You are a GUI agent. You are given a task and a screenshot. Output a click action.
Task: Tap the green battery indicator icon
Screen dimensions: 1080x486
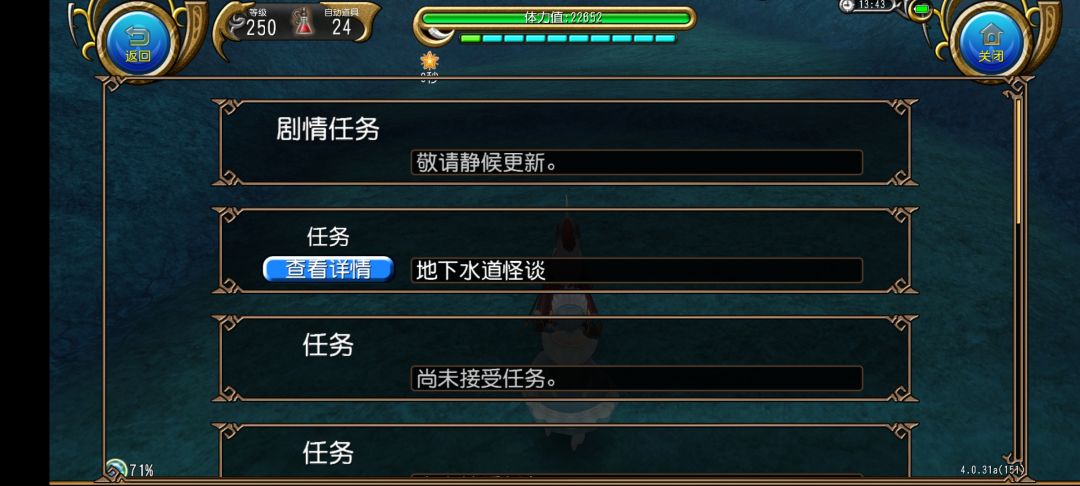pyautogui.click(x=922, y=9)
